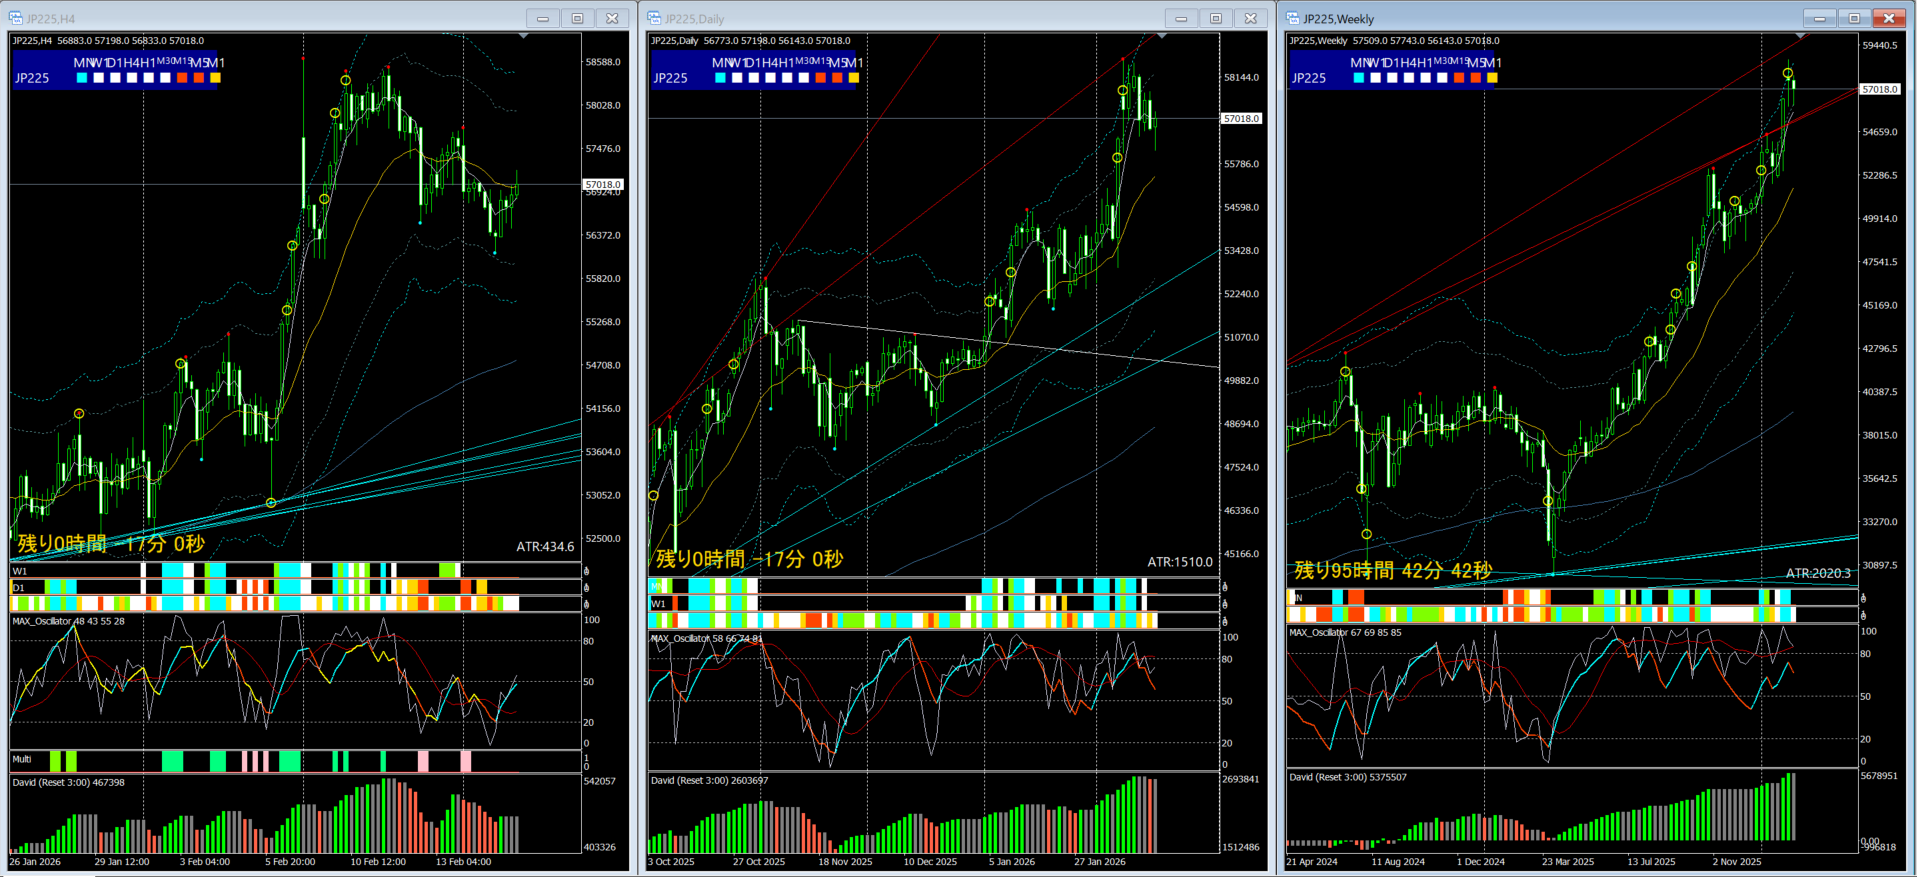Click yellow M1 square in Daily chart panel

pyautogui.click(x=853, y=78)
